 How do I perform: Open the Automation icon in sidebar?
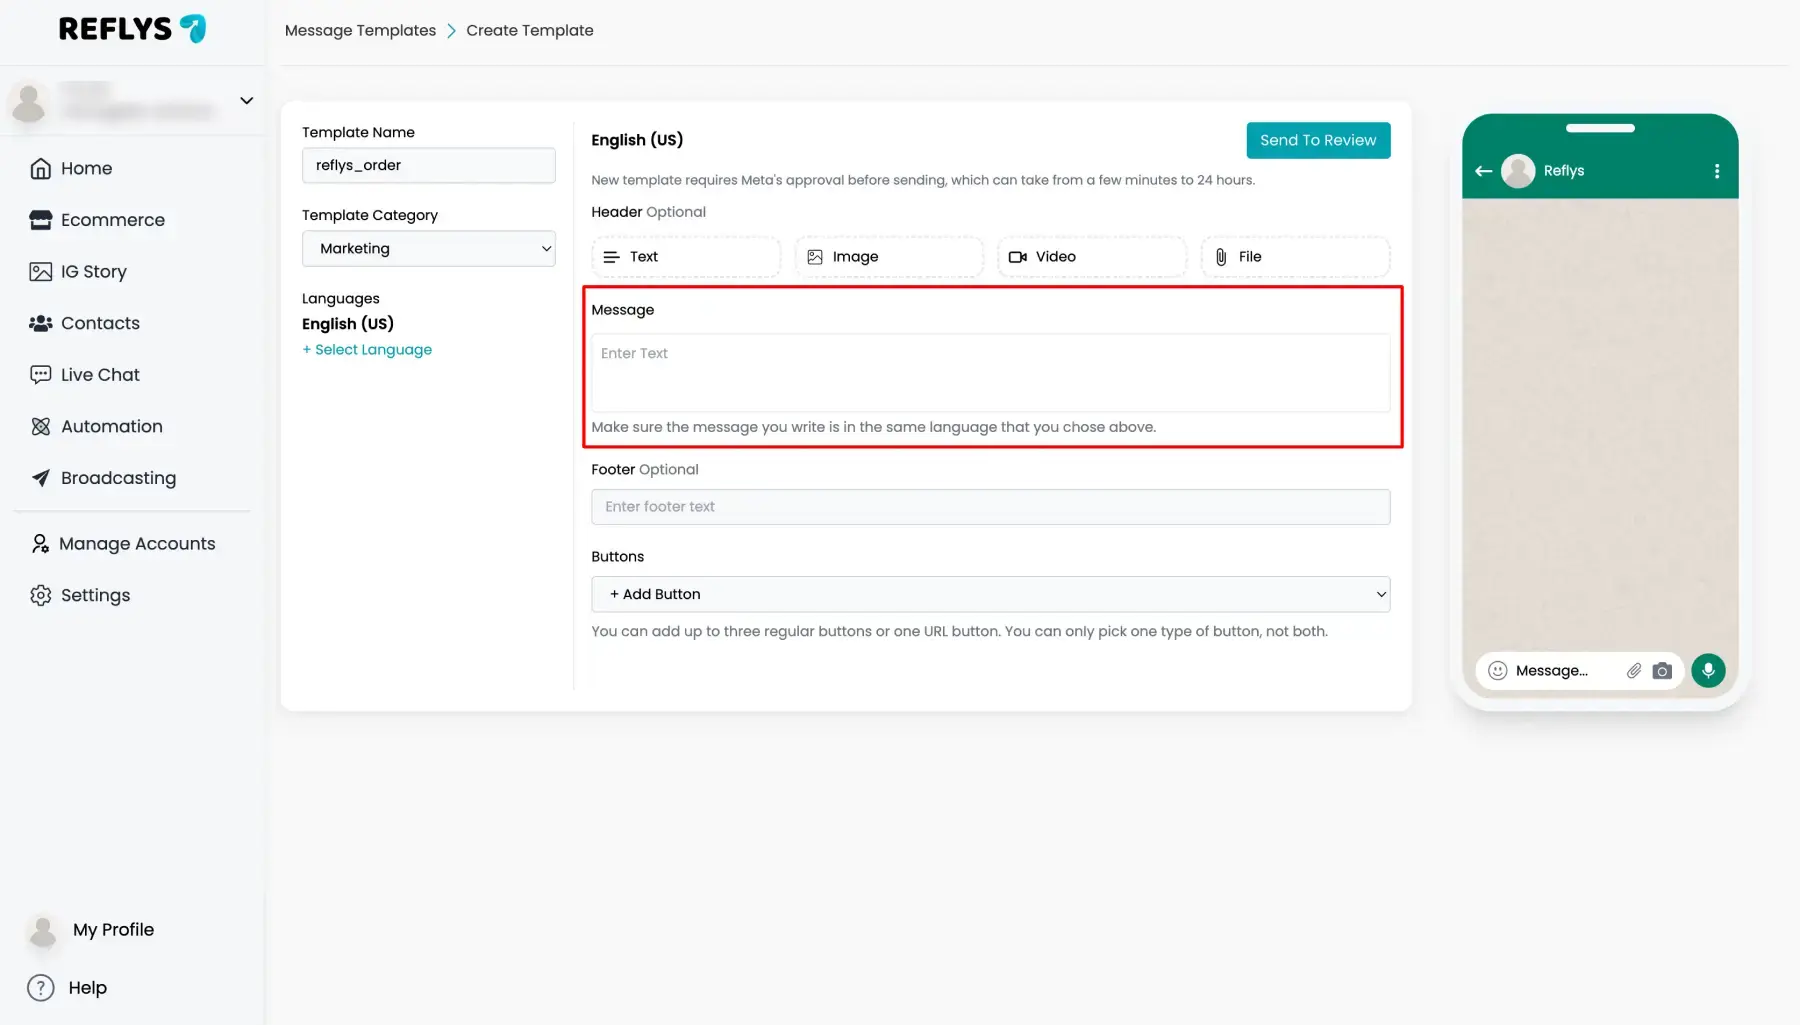coord(40,427)
